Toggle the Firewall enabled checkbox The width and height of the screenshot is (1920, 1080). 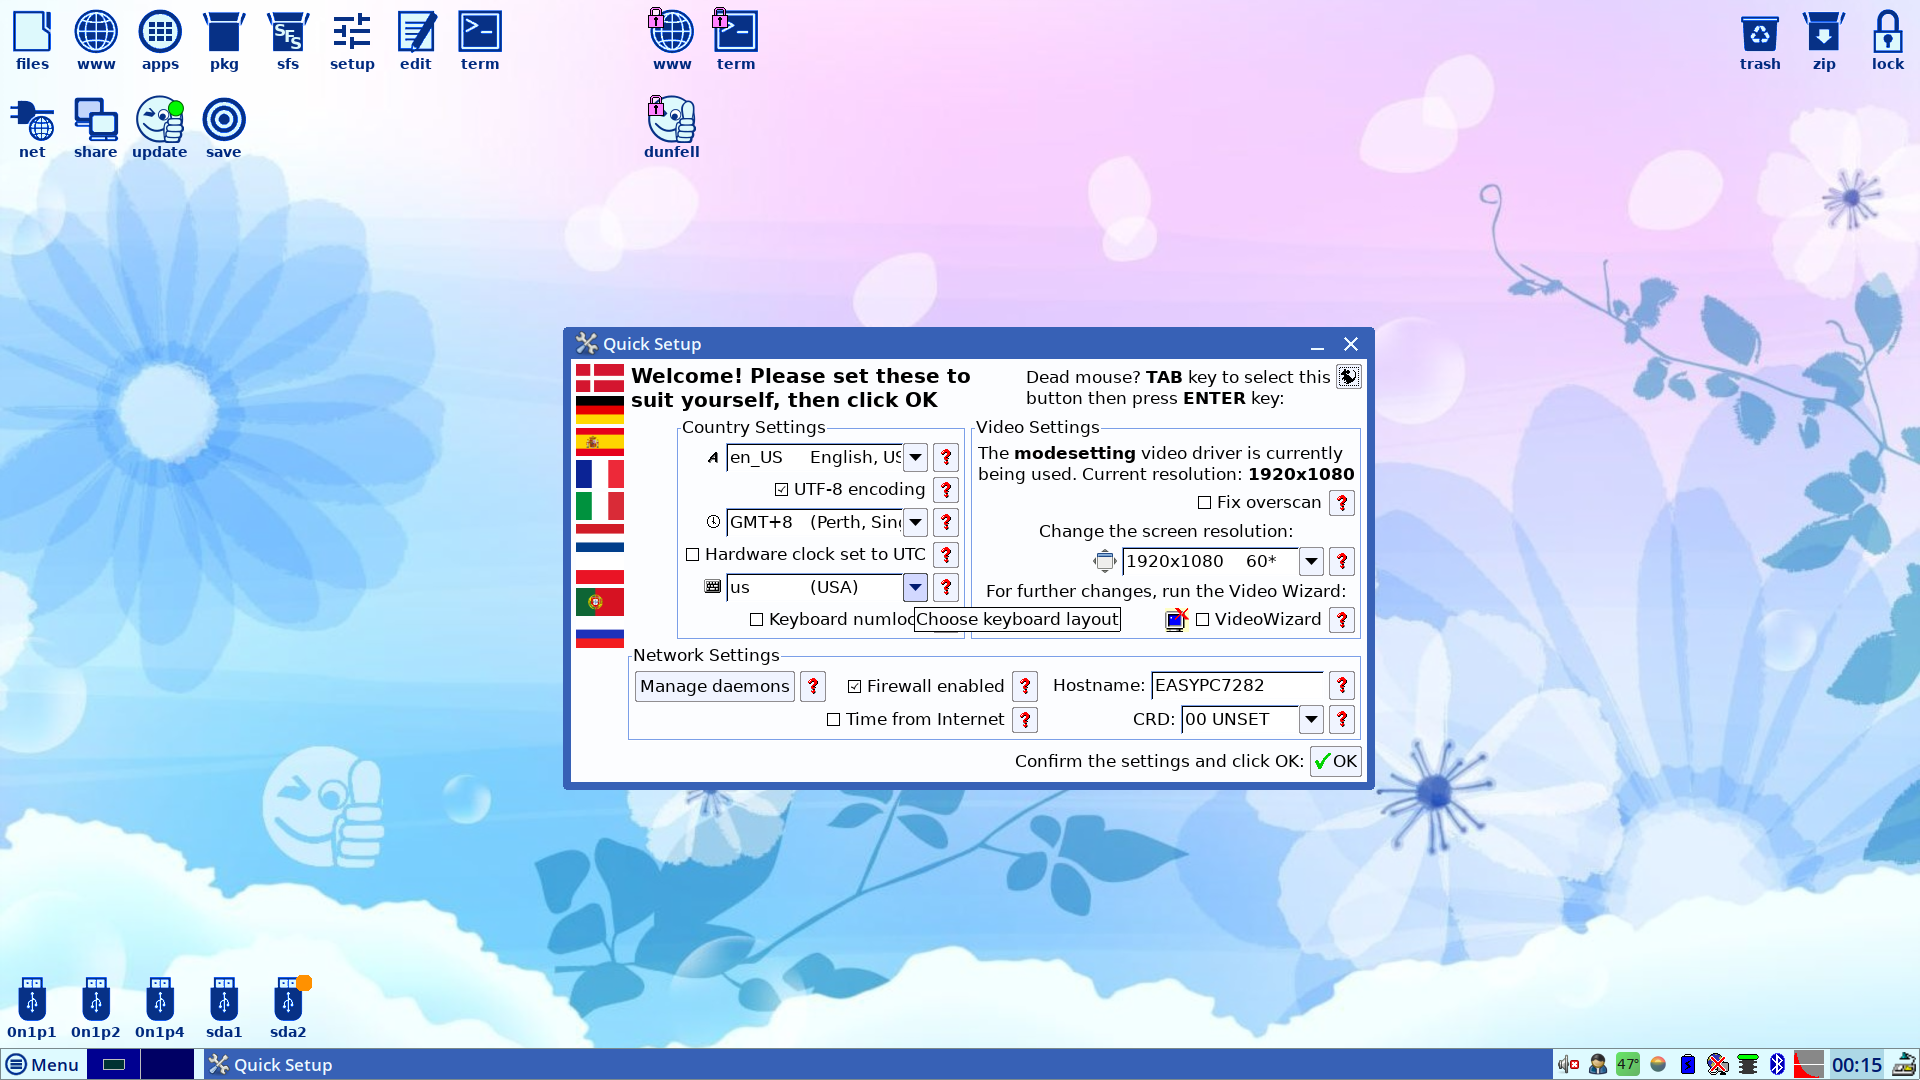tap(854, 687)
